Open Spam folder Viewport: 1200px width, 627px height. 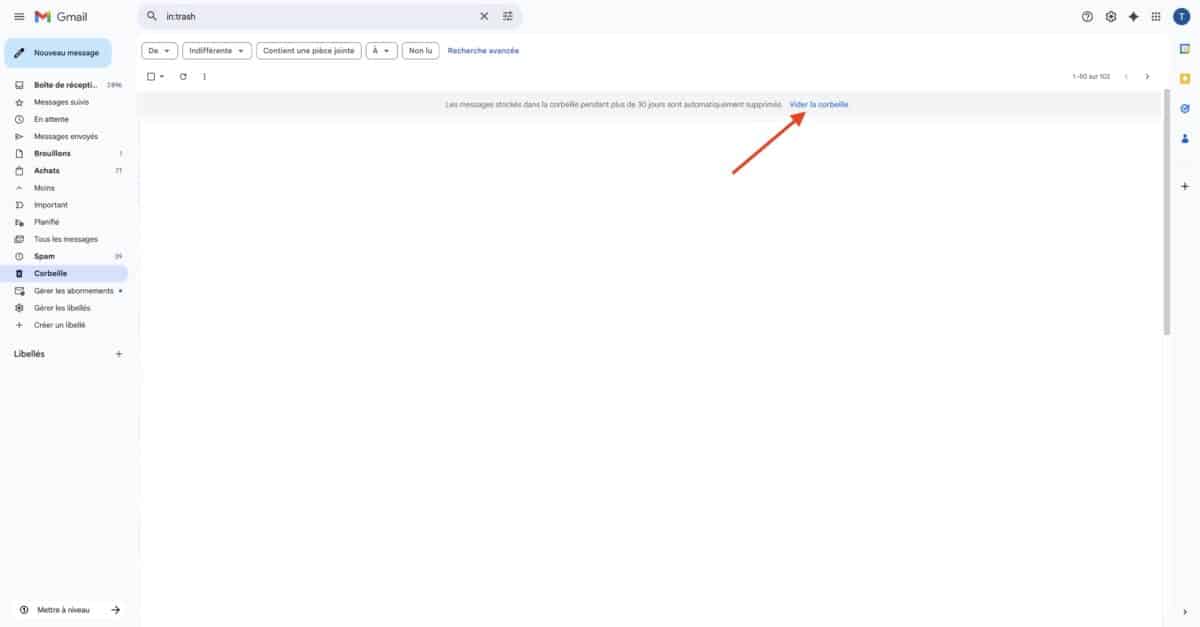(65, 256)
